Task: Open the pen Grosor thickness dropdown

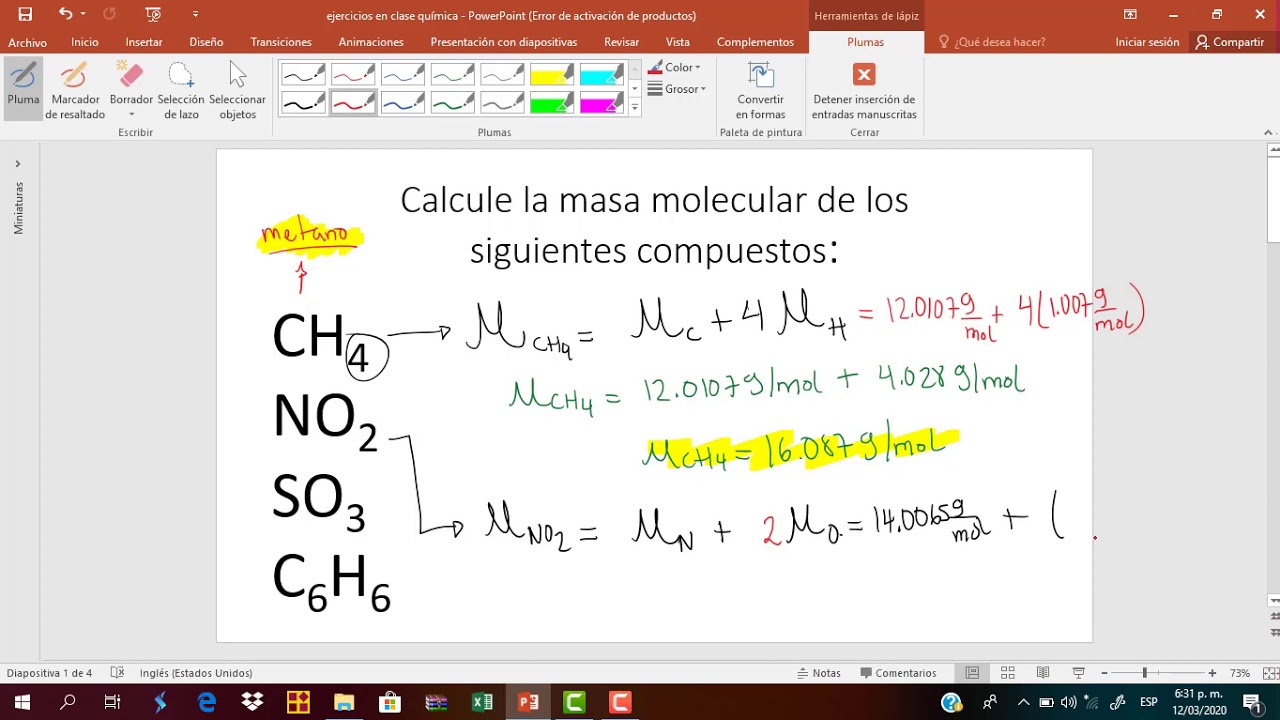Action: pyautogui.click(x=677, y=89)
